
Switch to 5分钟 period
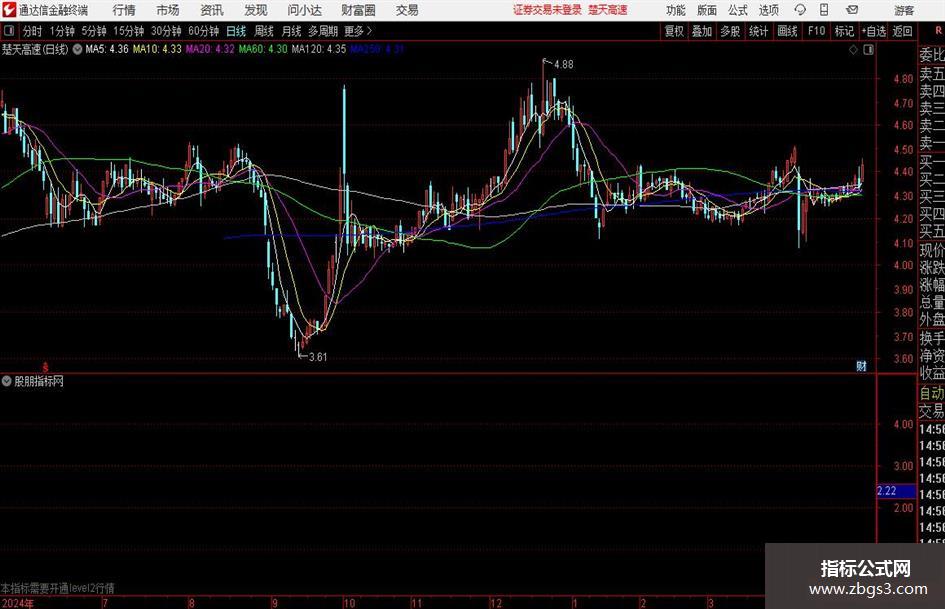[93, 31]
